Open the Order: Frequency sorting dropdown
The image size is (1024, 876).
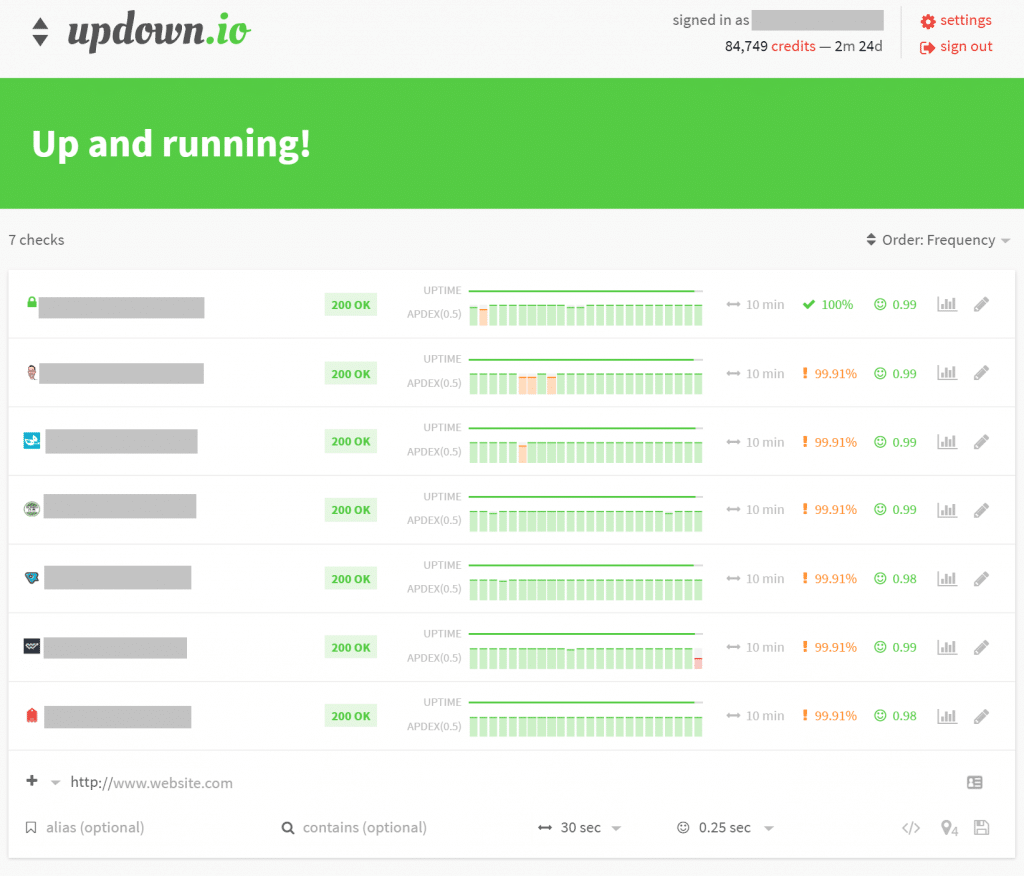pos(937,240)
